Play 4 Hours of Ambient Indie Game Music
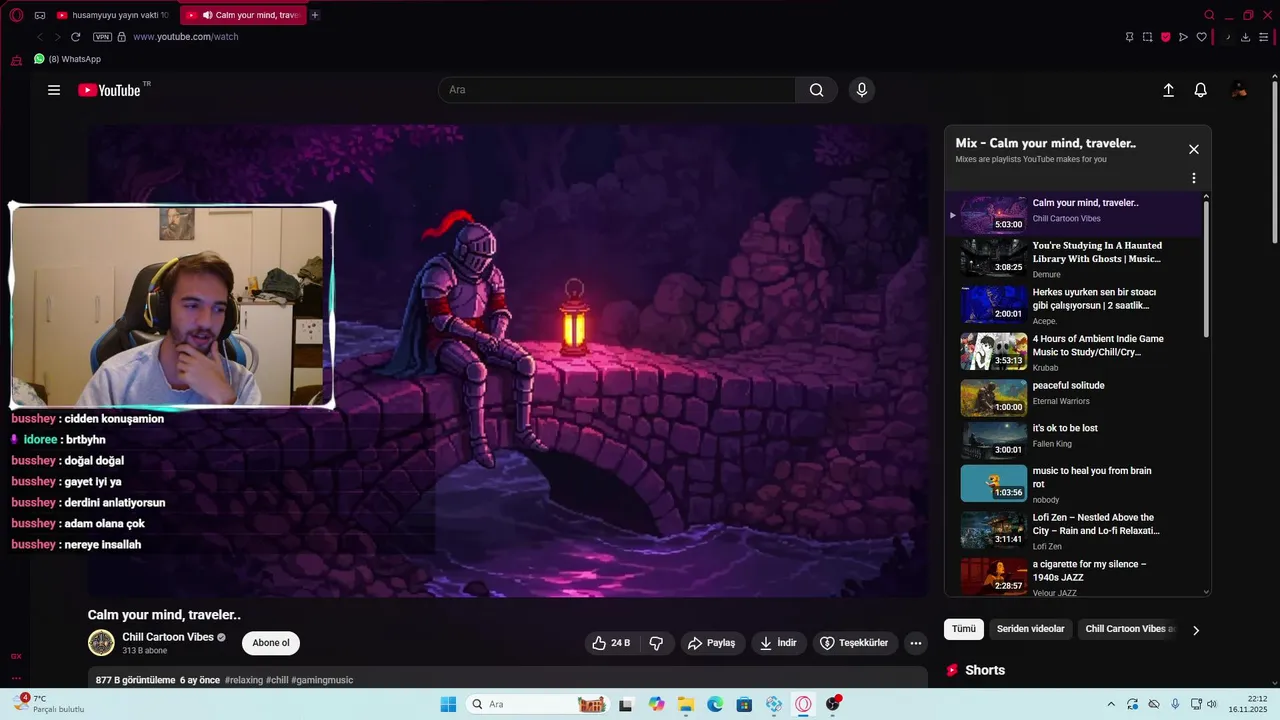Image resolution: width=1280 pixels, height=720 pixels. [1073, 351]
